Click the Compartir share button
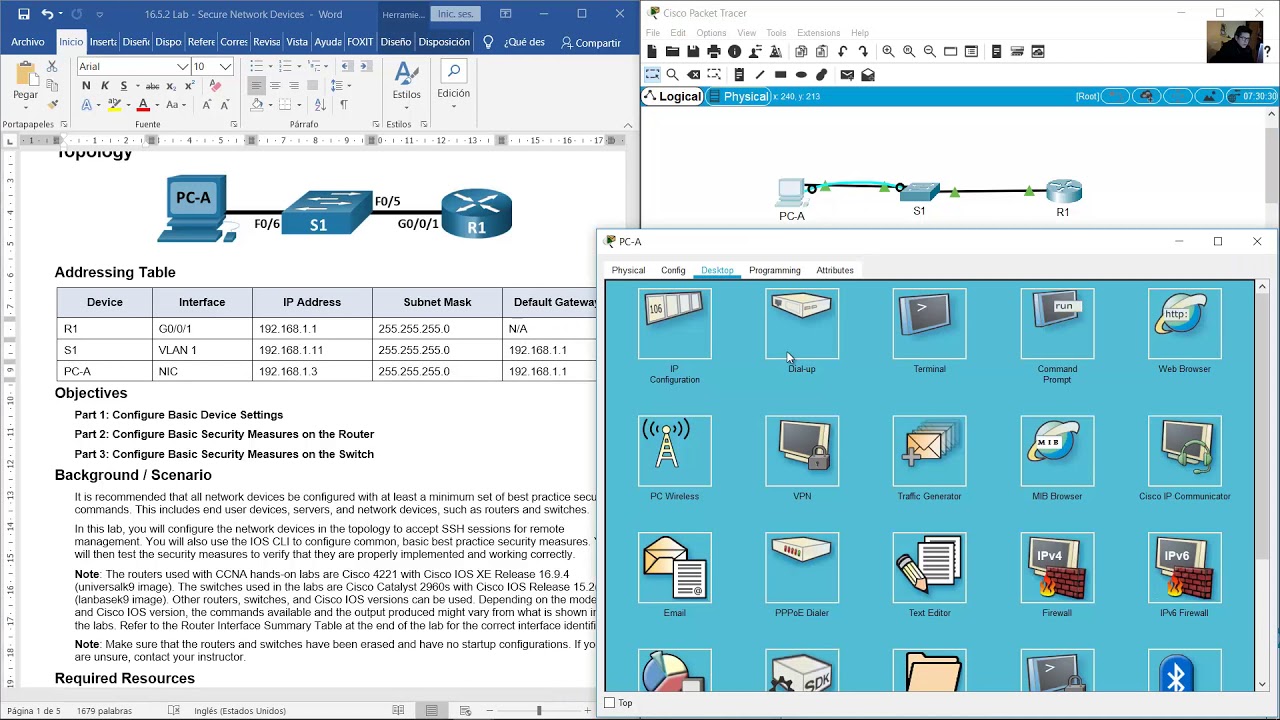1280x720 pixels. [591, 43]
